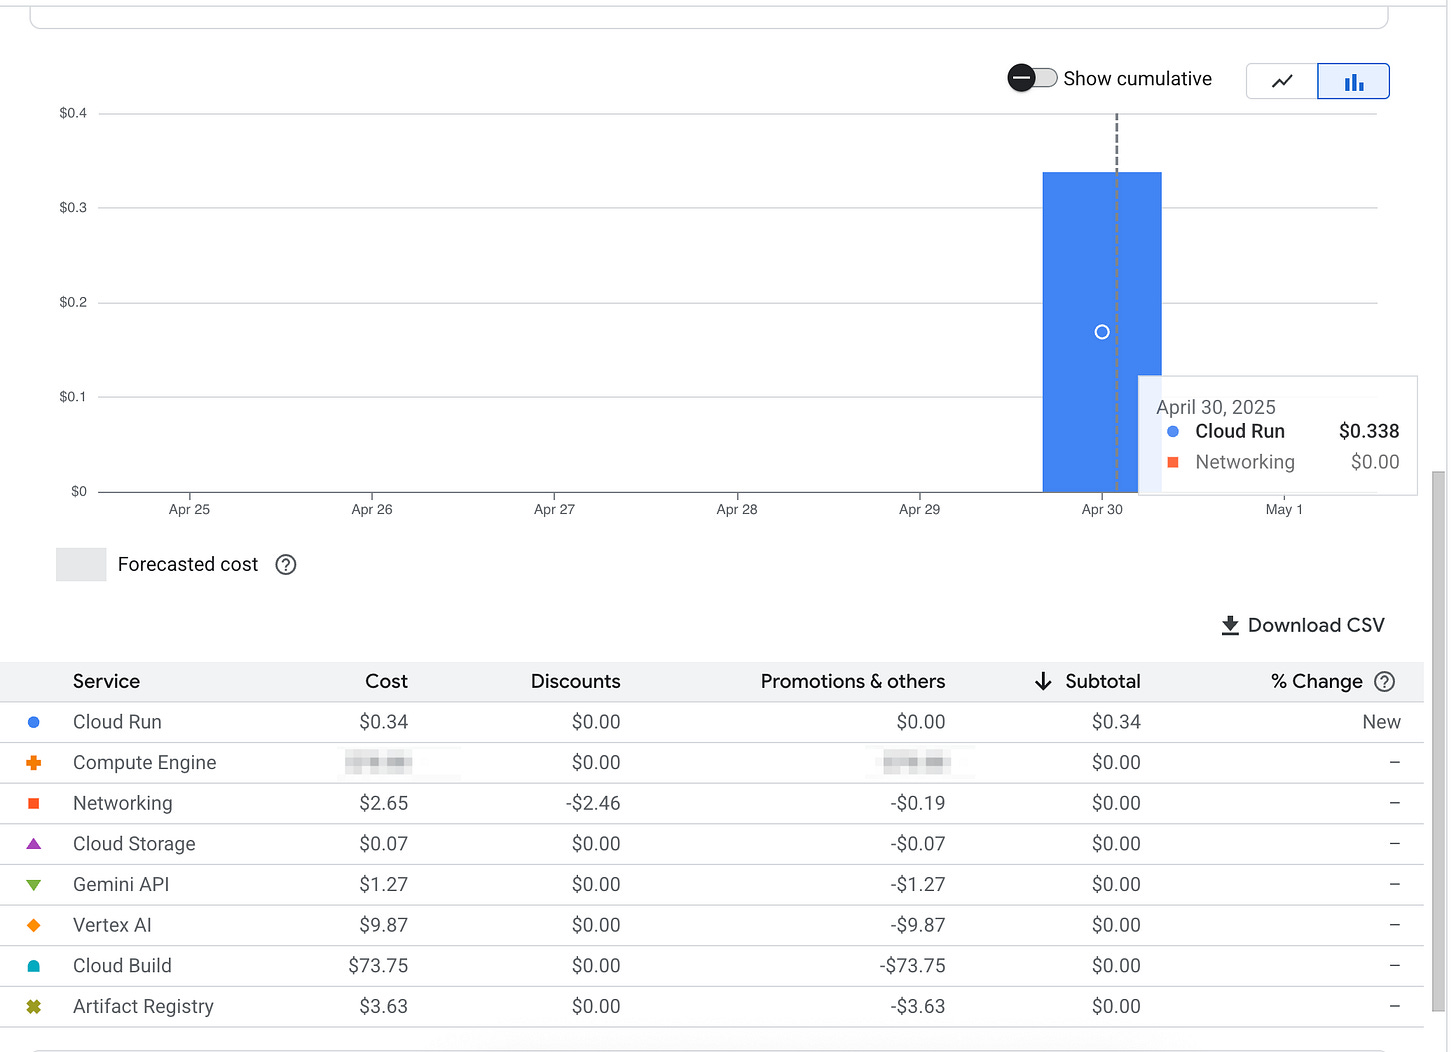Click the Networking discount -$2.46
The width and height of the screenshot is (1456, 1052).
593,803
